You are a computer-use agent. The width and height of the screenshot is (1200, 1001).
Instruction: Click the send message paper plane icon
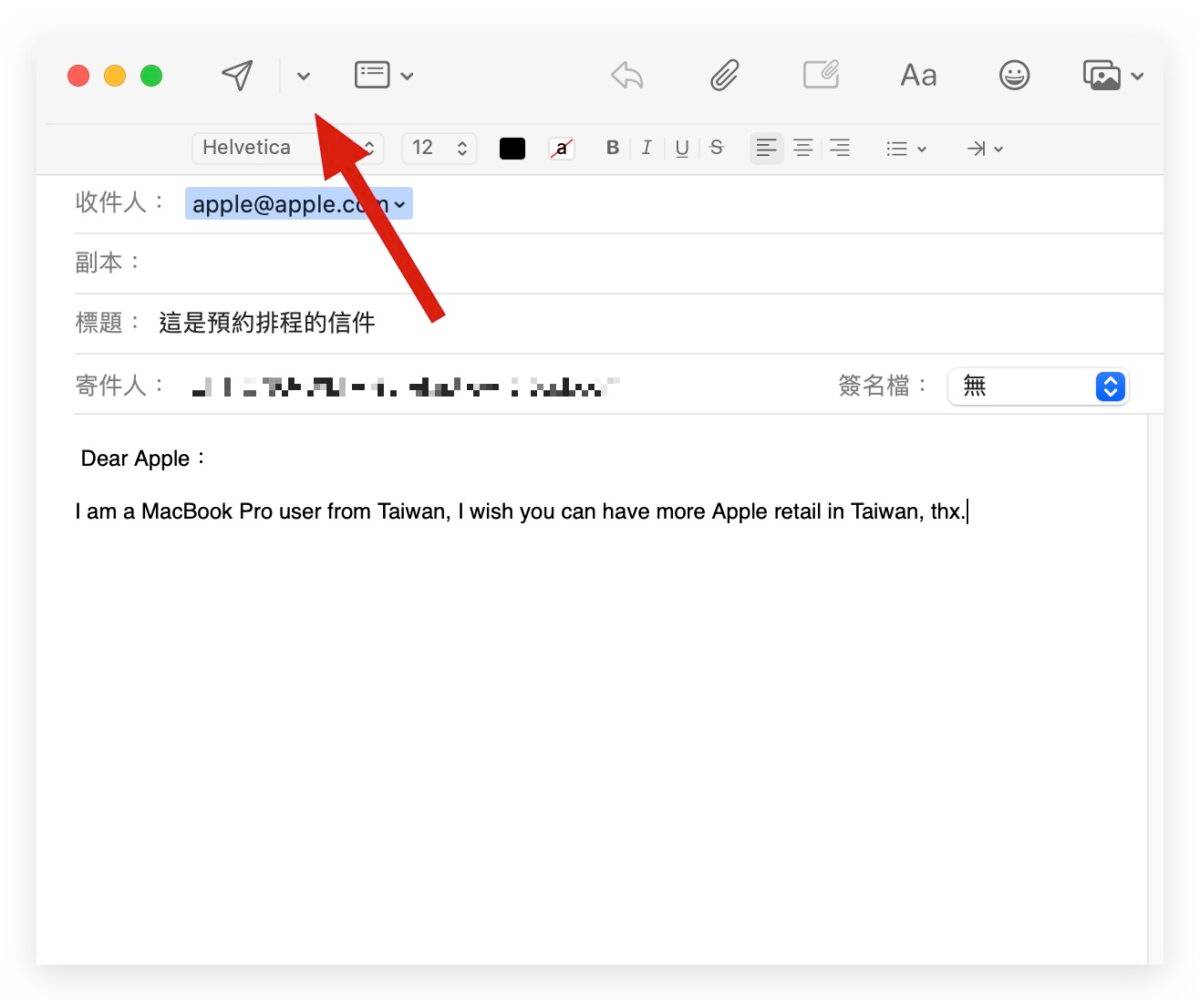(x=237, y=75)
